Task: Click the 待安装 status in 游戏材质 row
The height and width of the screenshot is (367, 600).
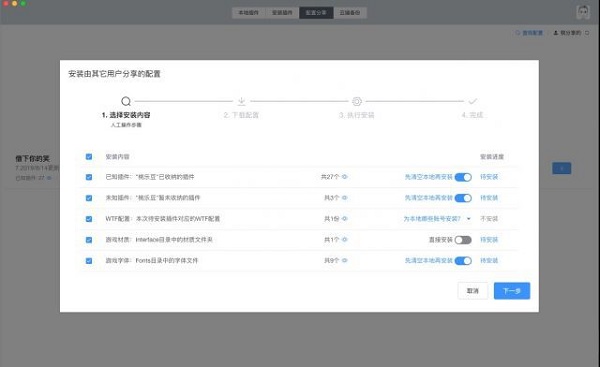Action: 489,240
